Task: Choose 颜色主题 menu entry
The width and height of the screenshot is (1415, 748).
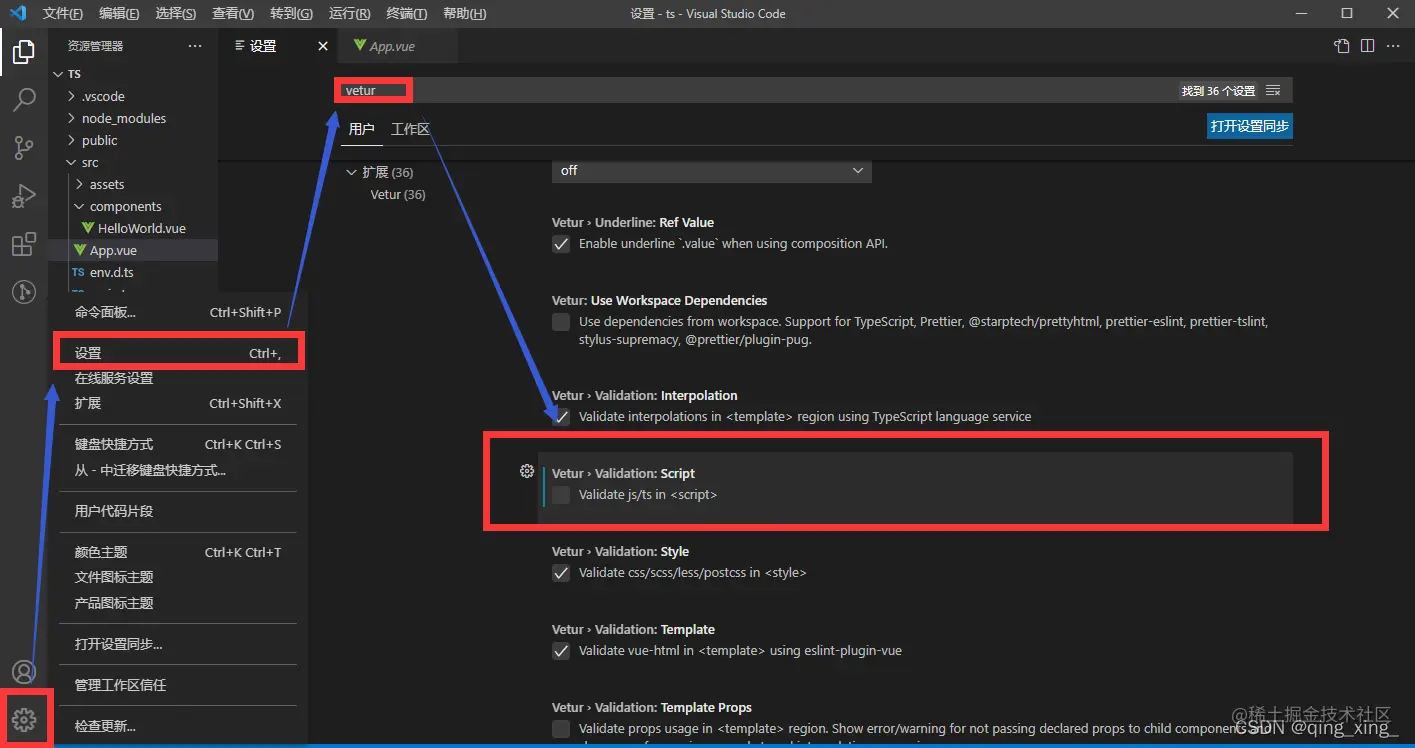Action: pos(178,552)
